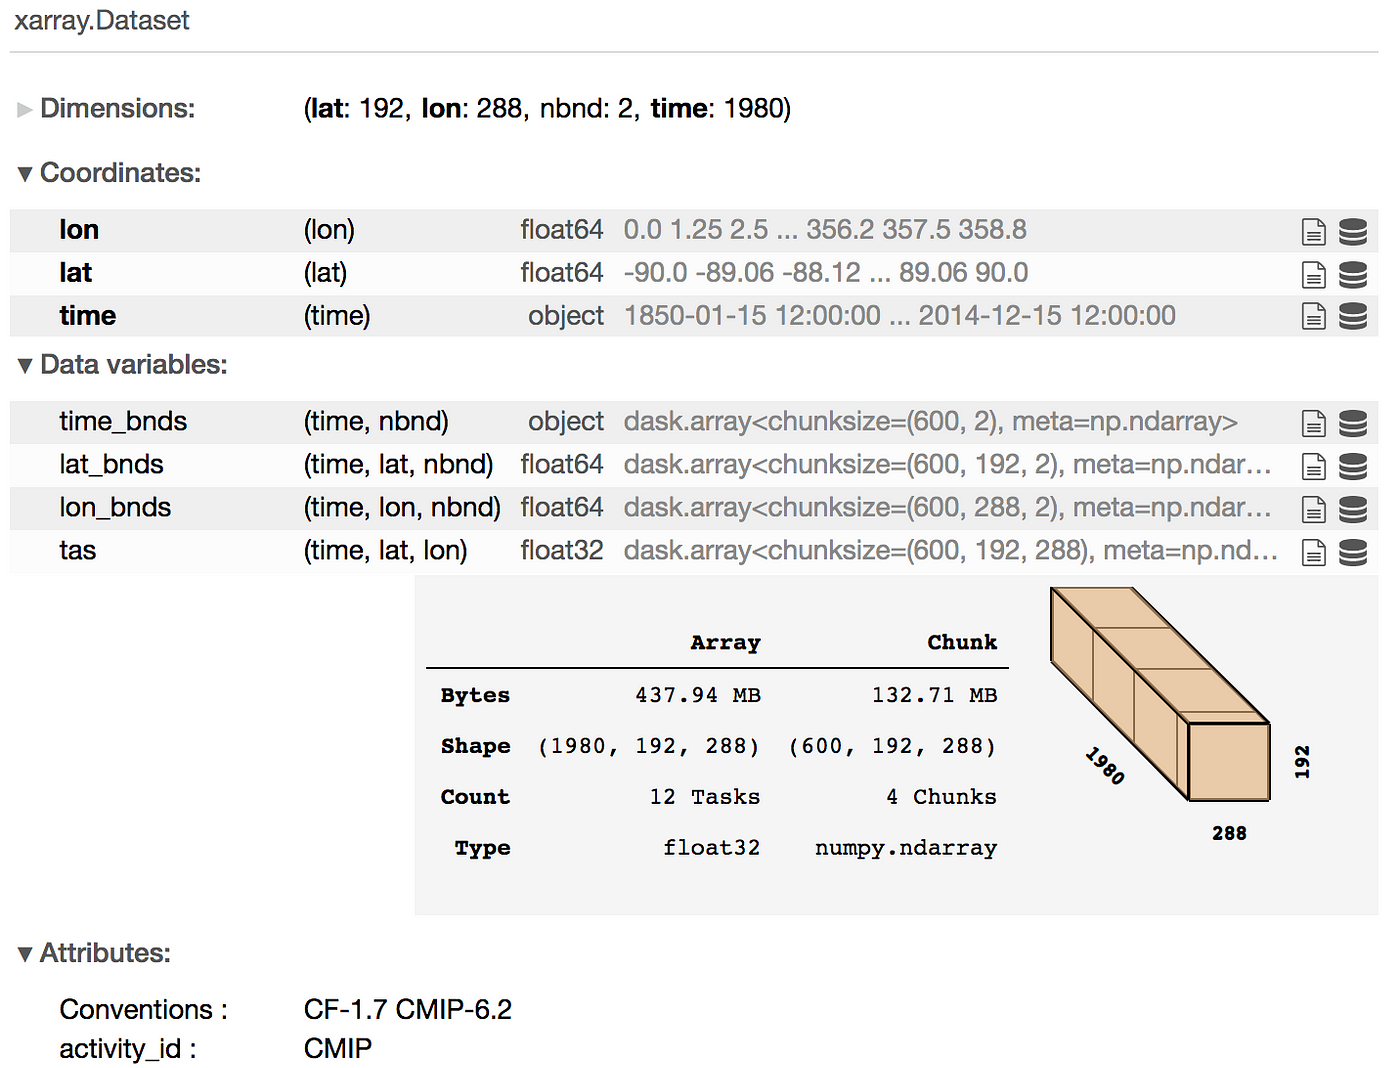This screenshot has height=1068, width=1400.
Task: Show data repr icon for time_bnds variable
Action: coord(1352,424)
